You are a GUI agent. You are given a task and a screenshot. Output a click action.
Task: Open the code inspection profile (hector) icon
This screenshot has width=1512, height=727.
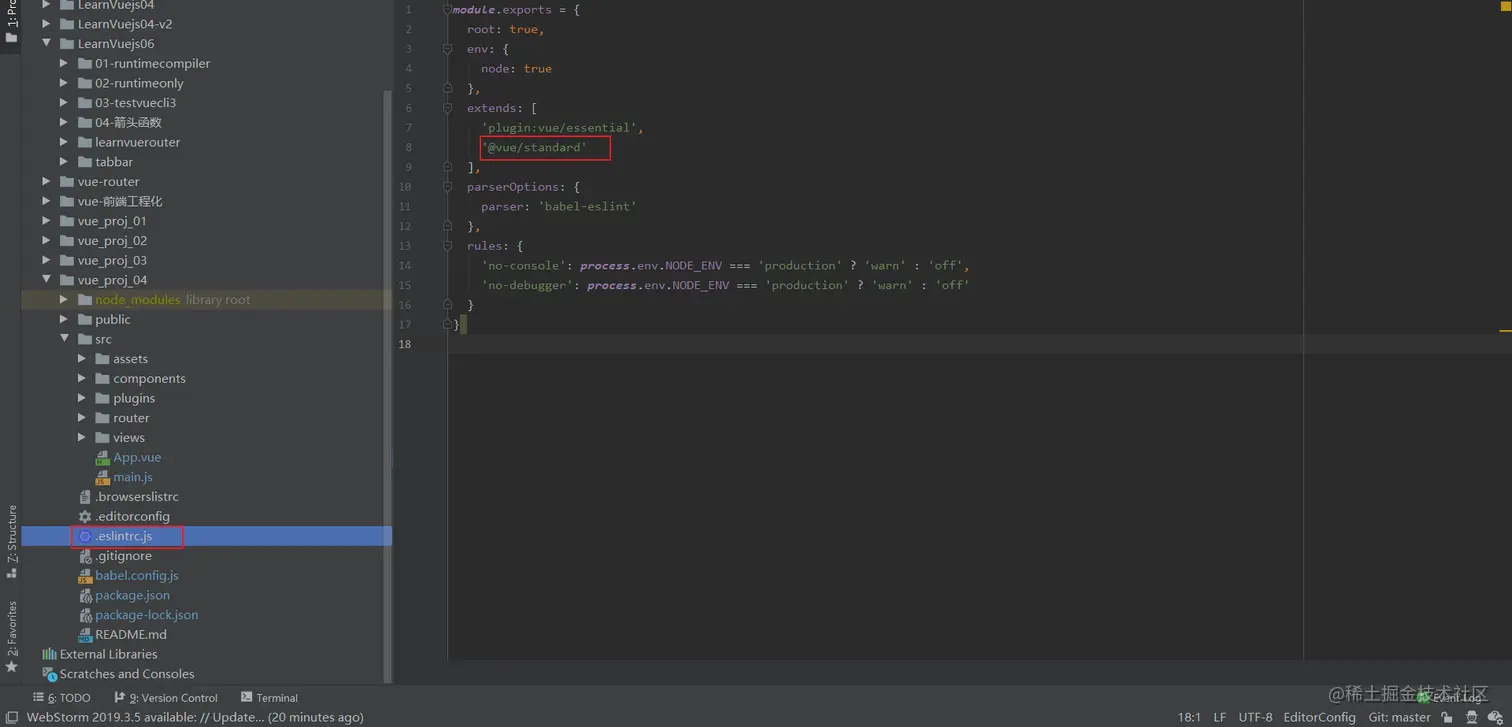[x=1470, y=717]
